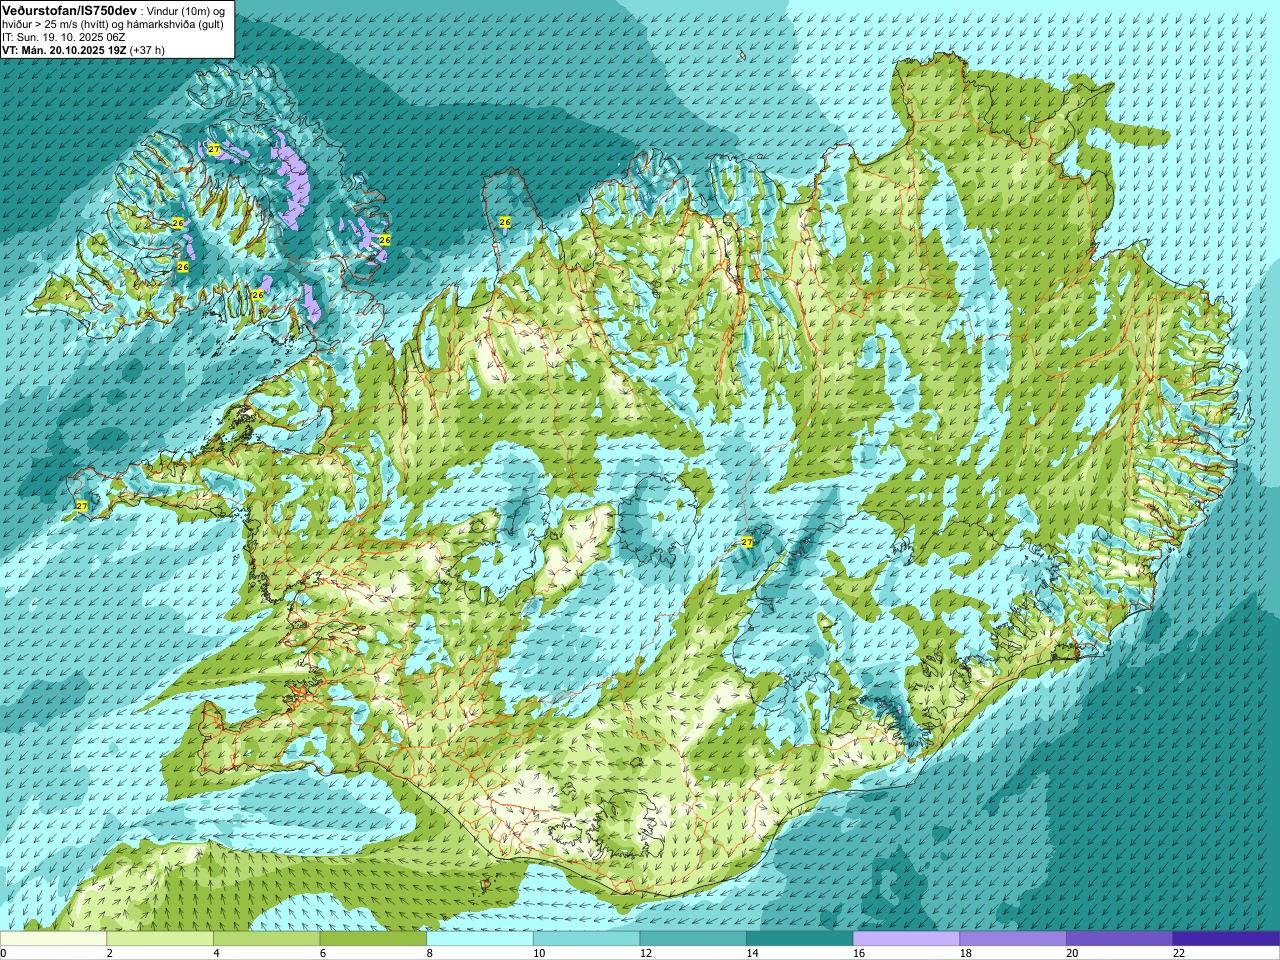
Task: Click the 'IT: Sun. 19. 10. 2025 06Z' line
Action: click(64, 37)
